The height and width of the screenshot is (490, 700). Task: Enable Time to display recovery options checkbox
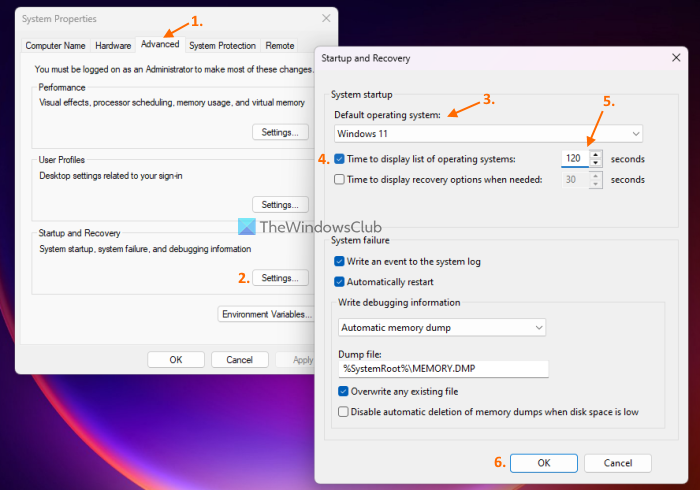pyautogui.click(x=339, y=179)
